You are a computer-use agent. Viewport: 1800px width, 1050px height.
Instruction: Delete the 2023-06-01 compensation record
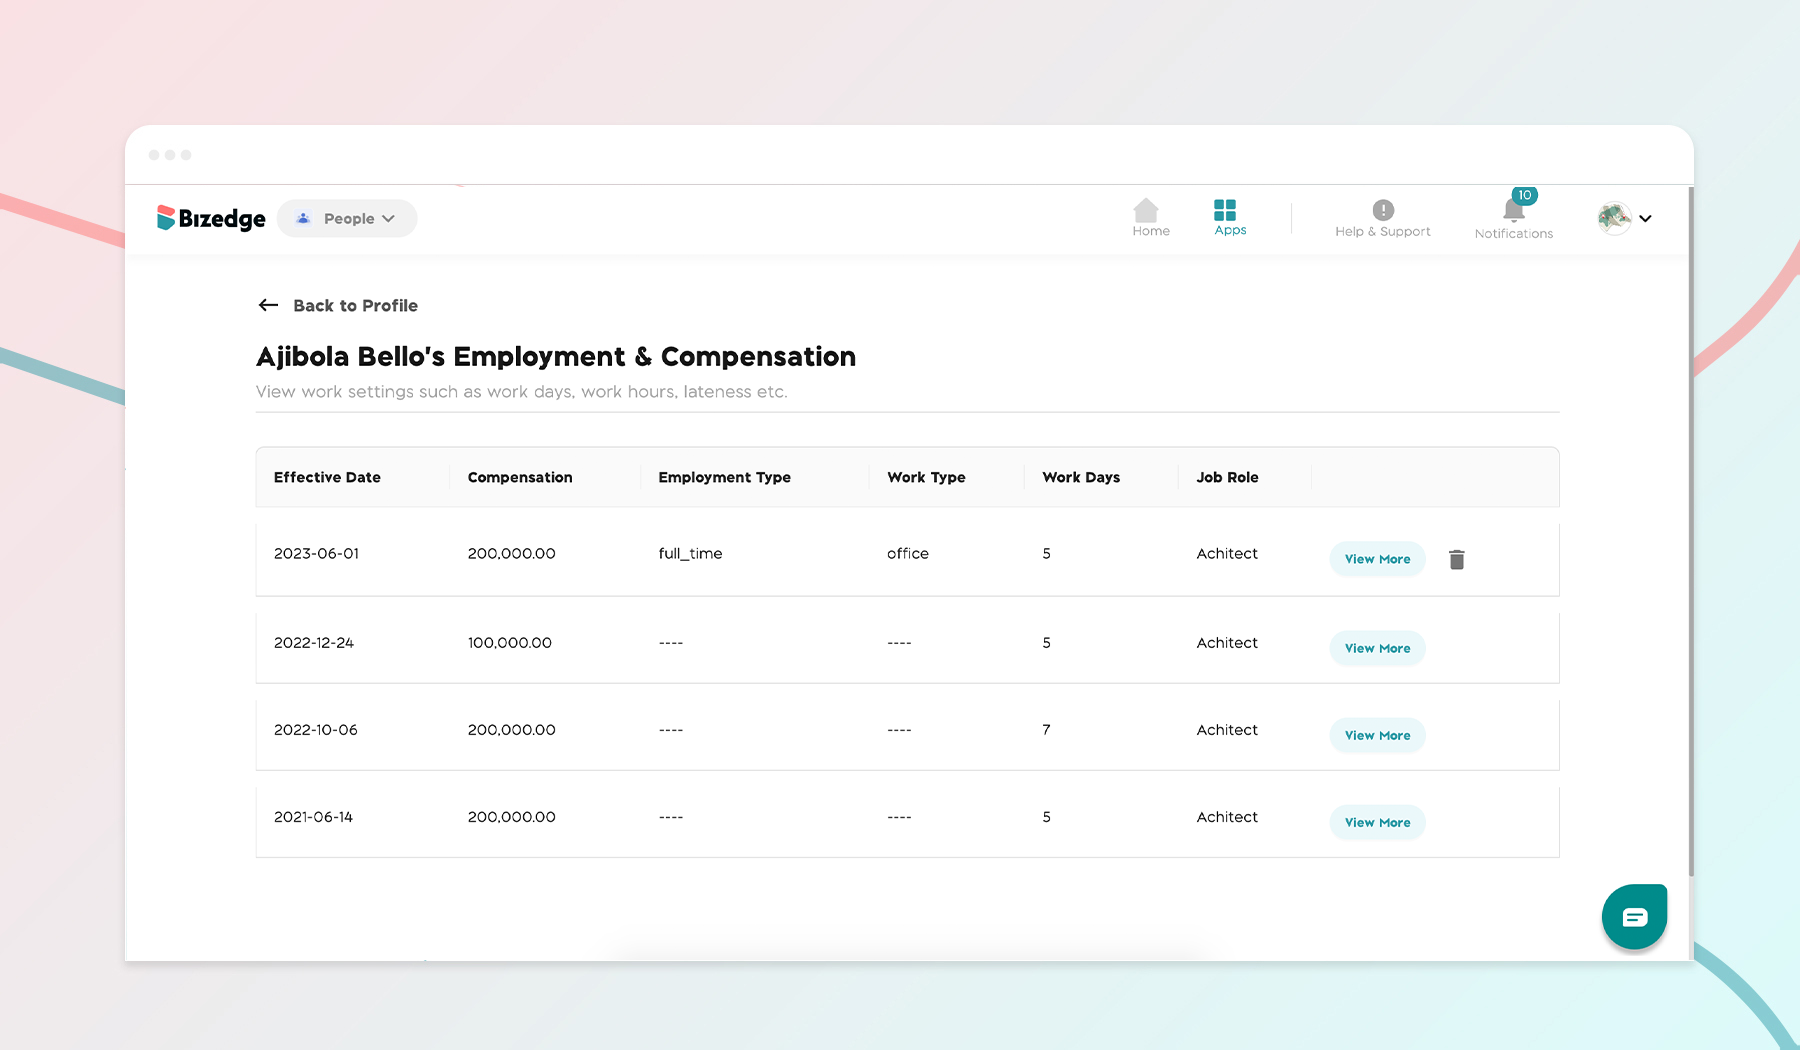[x=1456, y=558]
